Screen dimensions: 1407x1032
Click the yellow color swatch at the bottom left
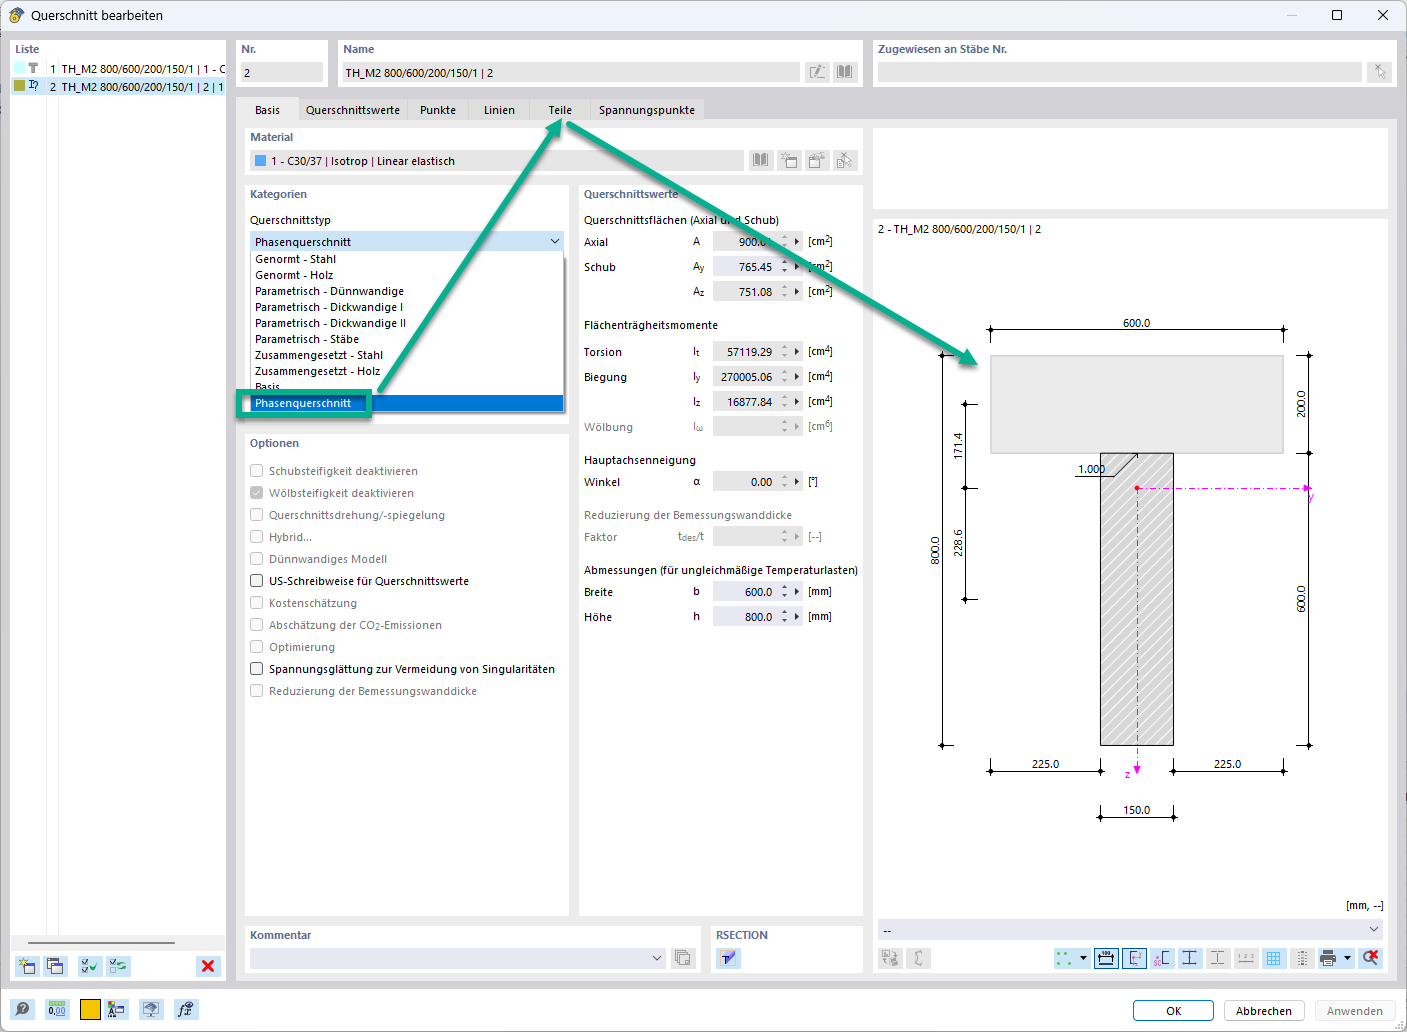pos(90,1009)
